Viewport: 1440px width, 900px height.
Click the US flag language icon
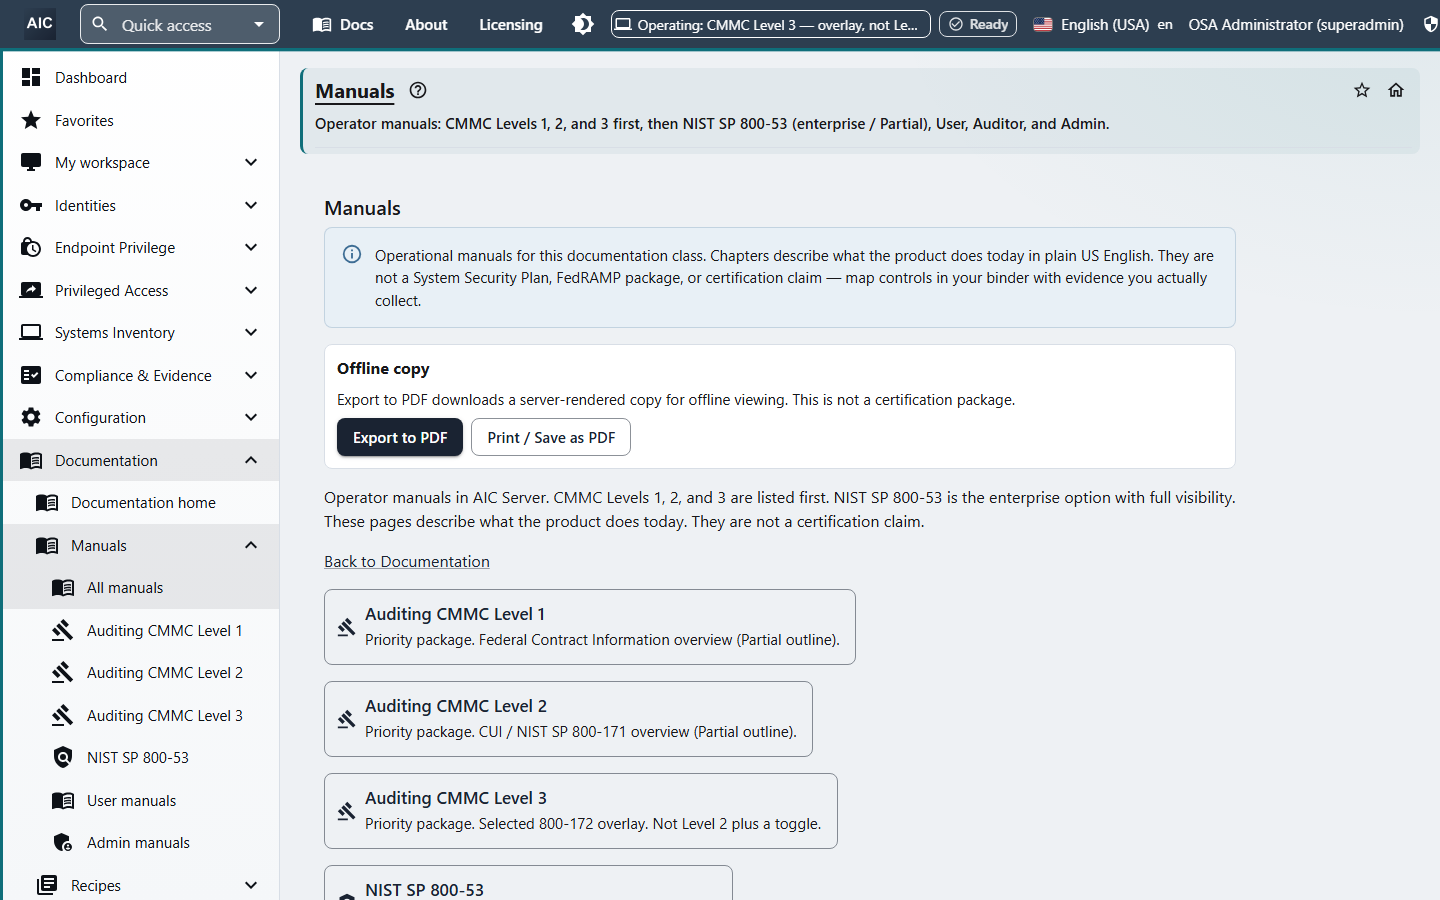coord(1043,24)
